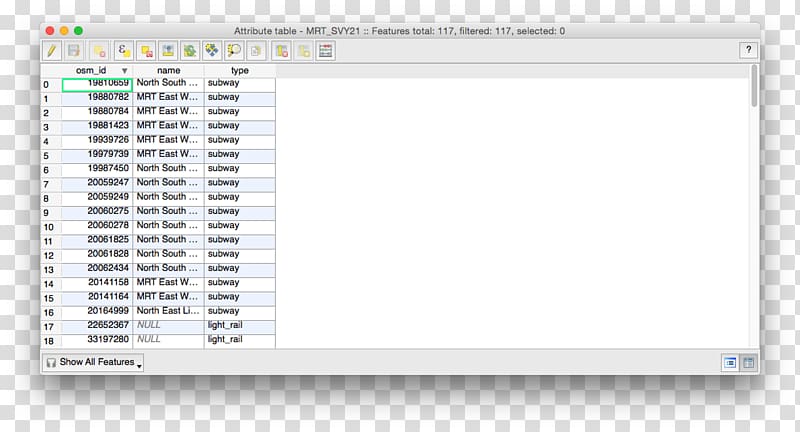Image resolution: width=800 pixels, height=432 pixels.
Task: Click the name column header
Action: click(x=169, y=70)
